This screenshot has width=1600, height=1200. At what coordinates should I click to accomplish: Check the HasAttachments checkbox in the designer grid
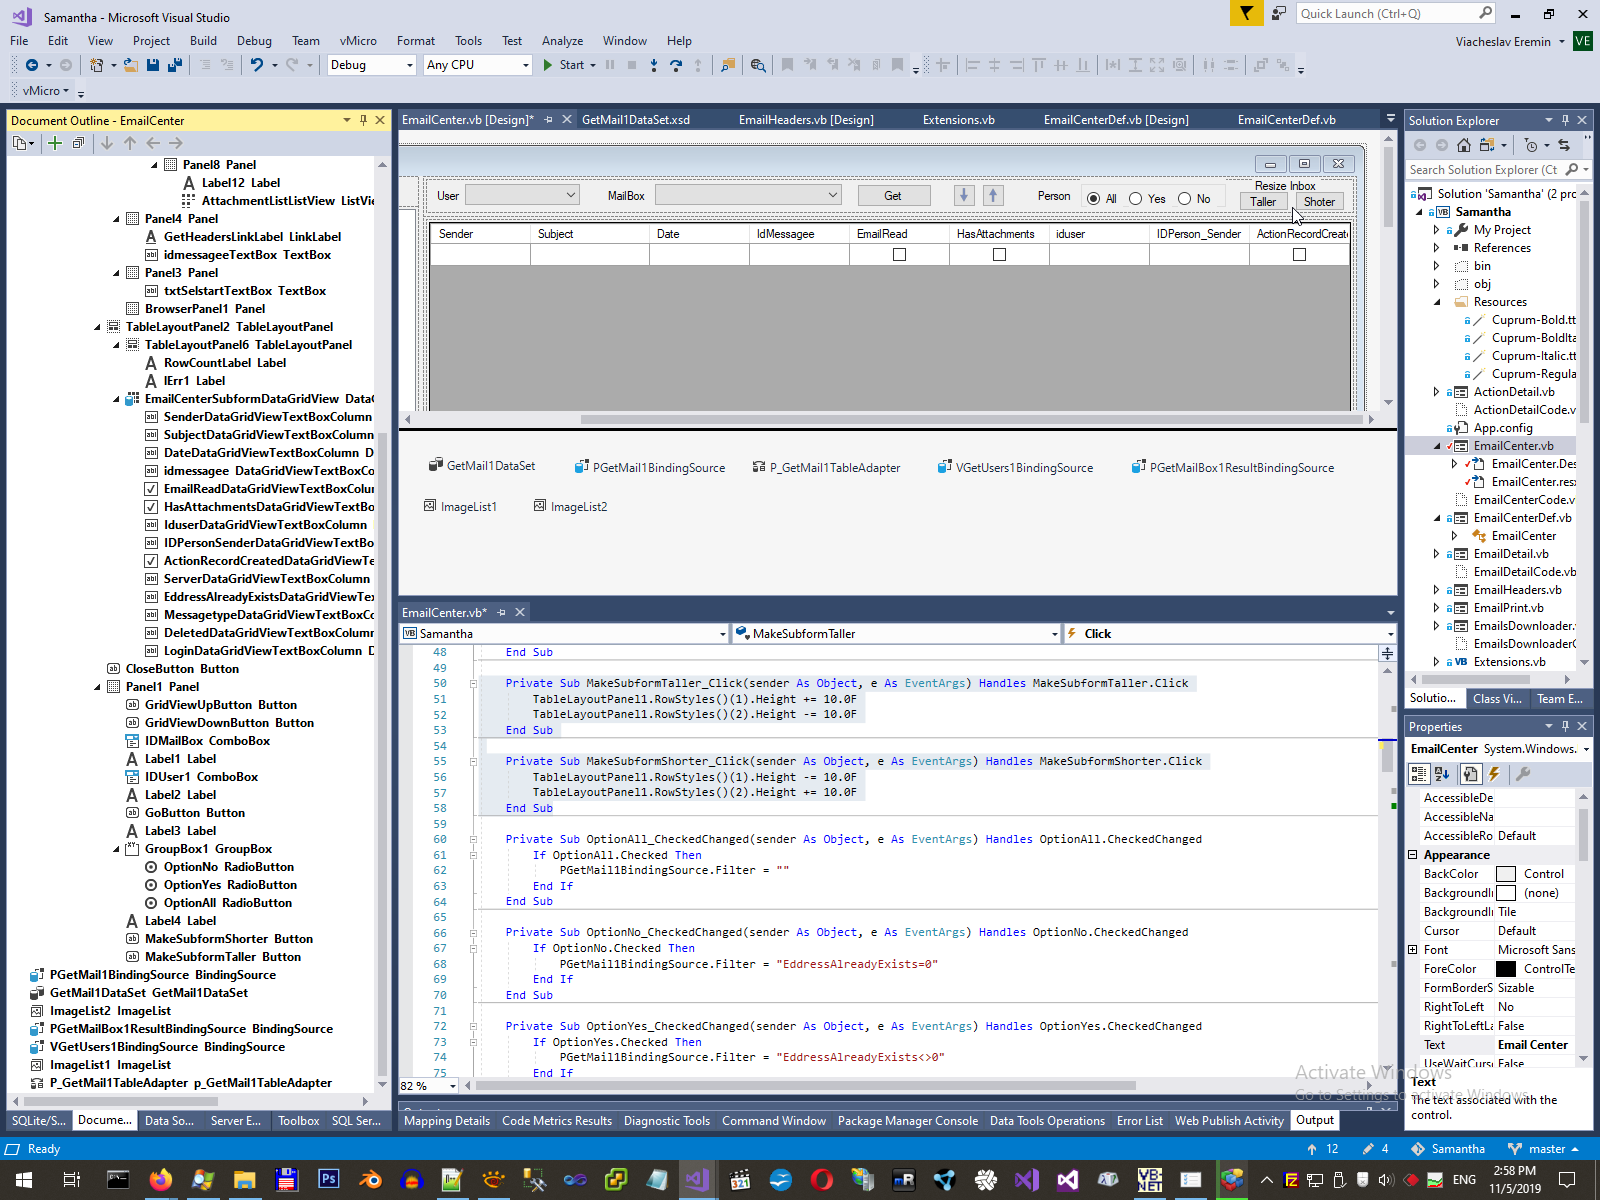(999, 255)
